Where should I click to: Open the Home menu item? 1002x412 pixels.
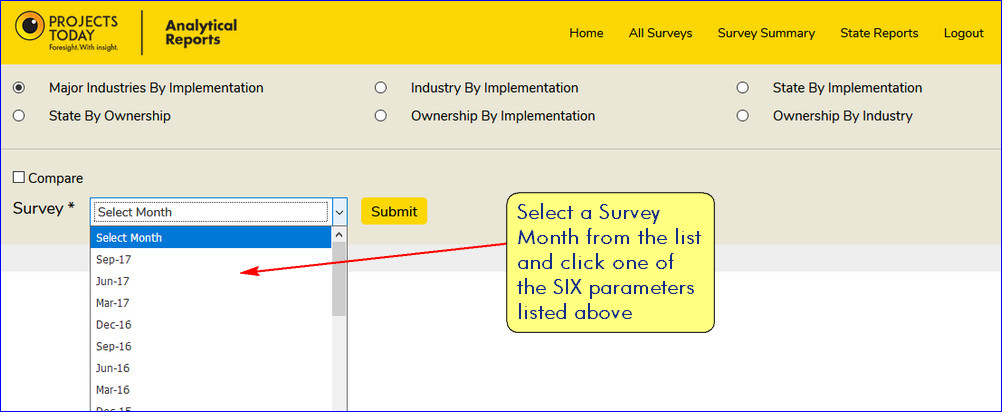[x=586, y=33]
